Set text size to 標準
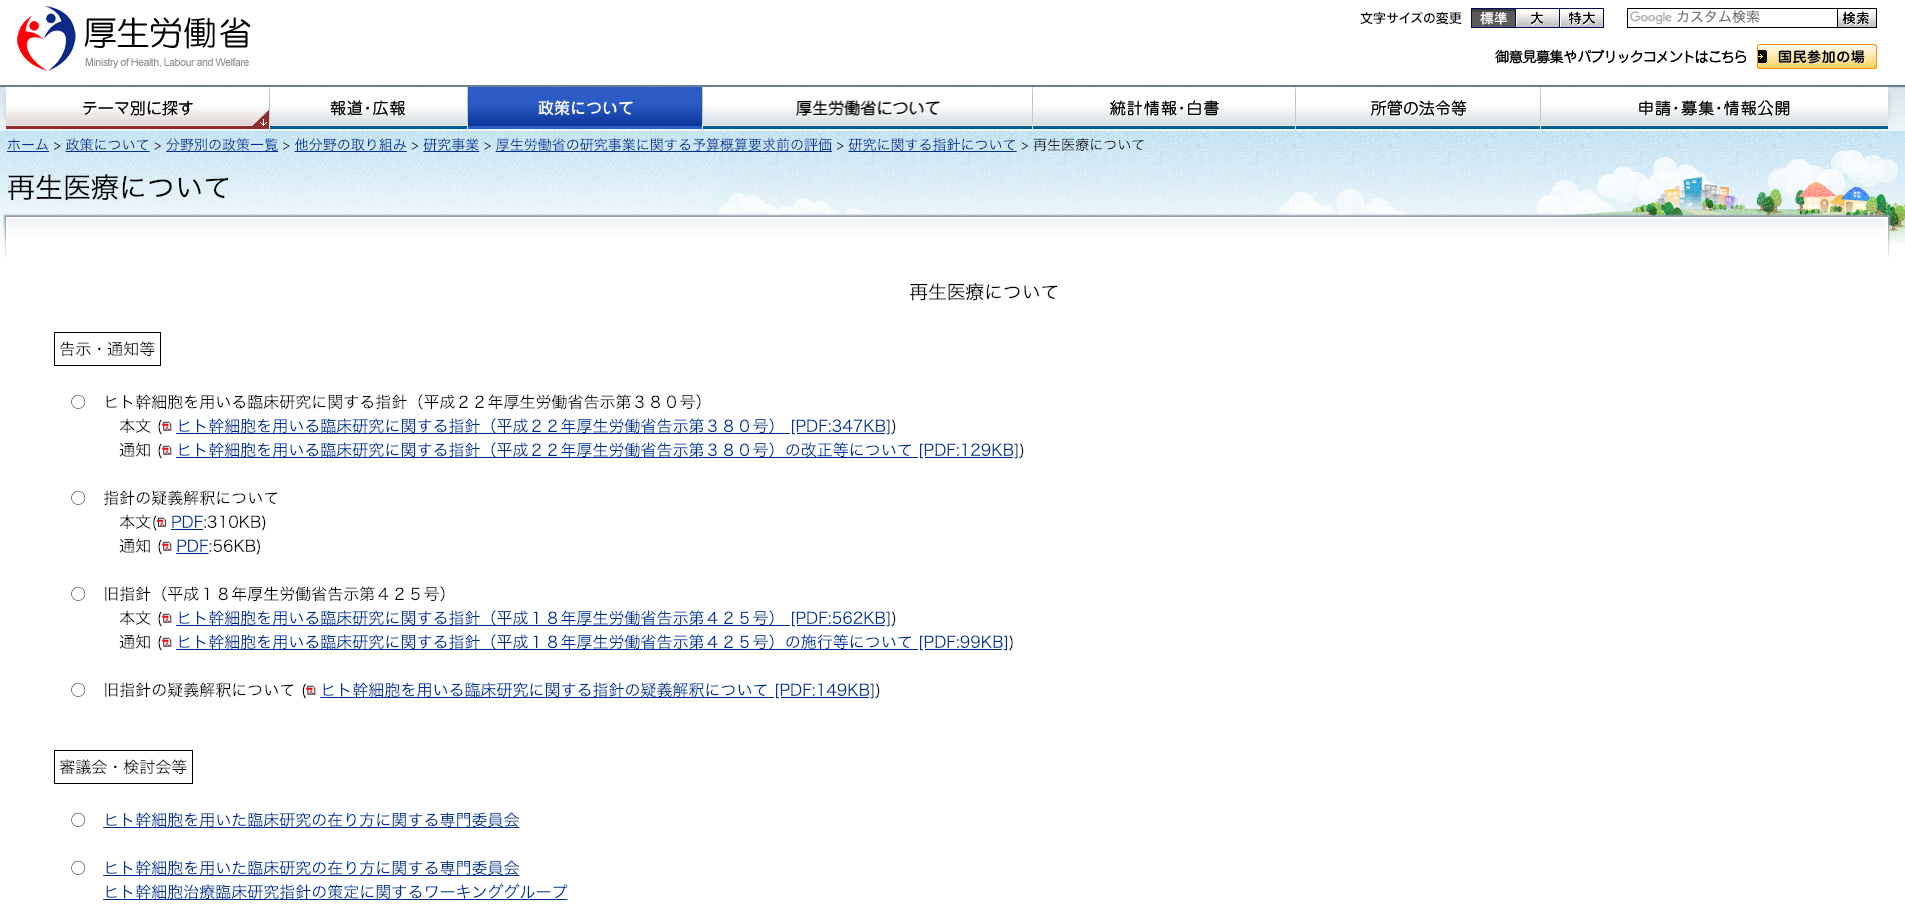The width and height of the screenshot is (1905, 908). point(1493,18)
